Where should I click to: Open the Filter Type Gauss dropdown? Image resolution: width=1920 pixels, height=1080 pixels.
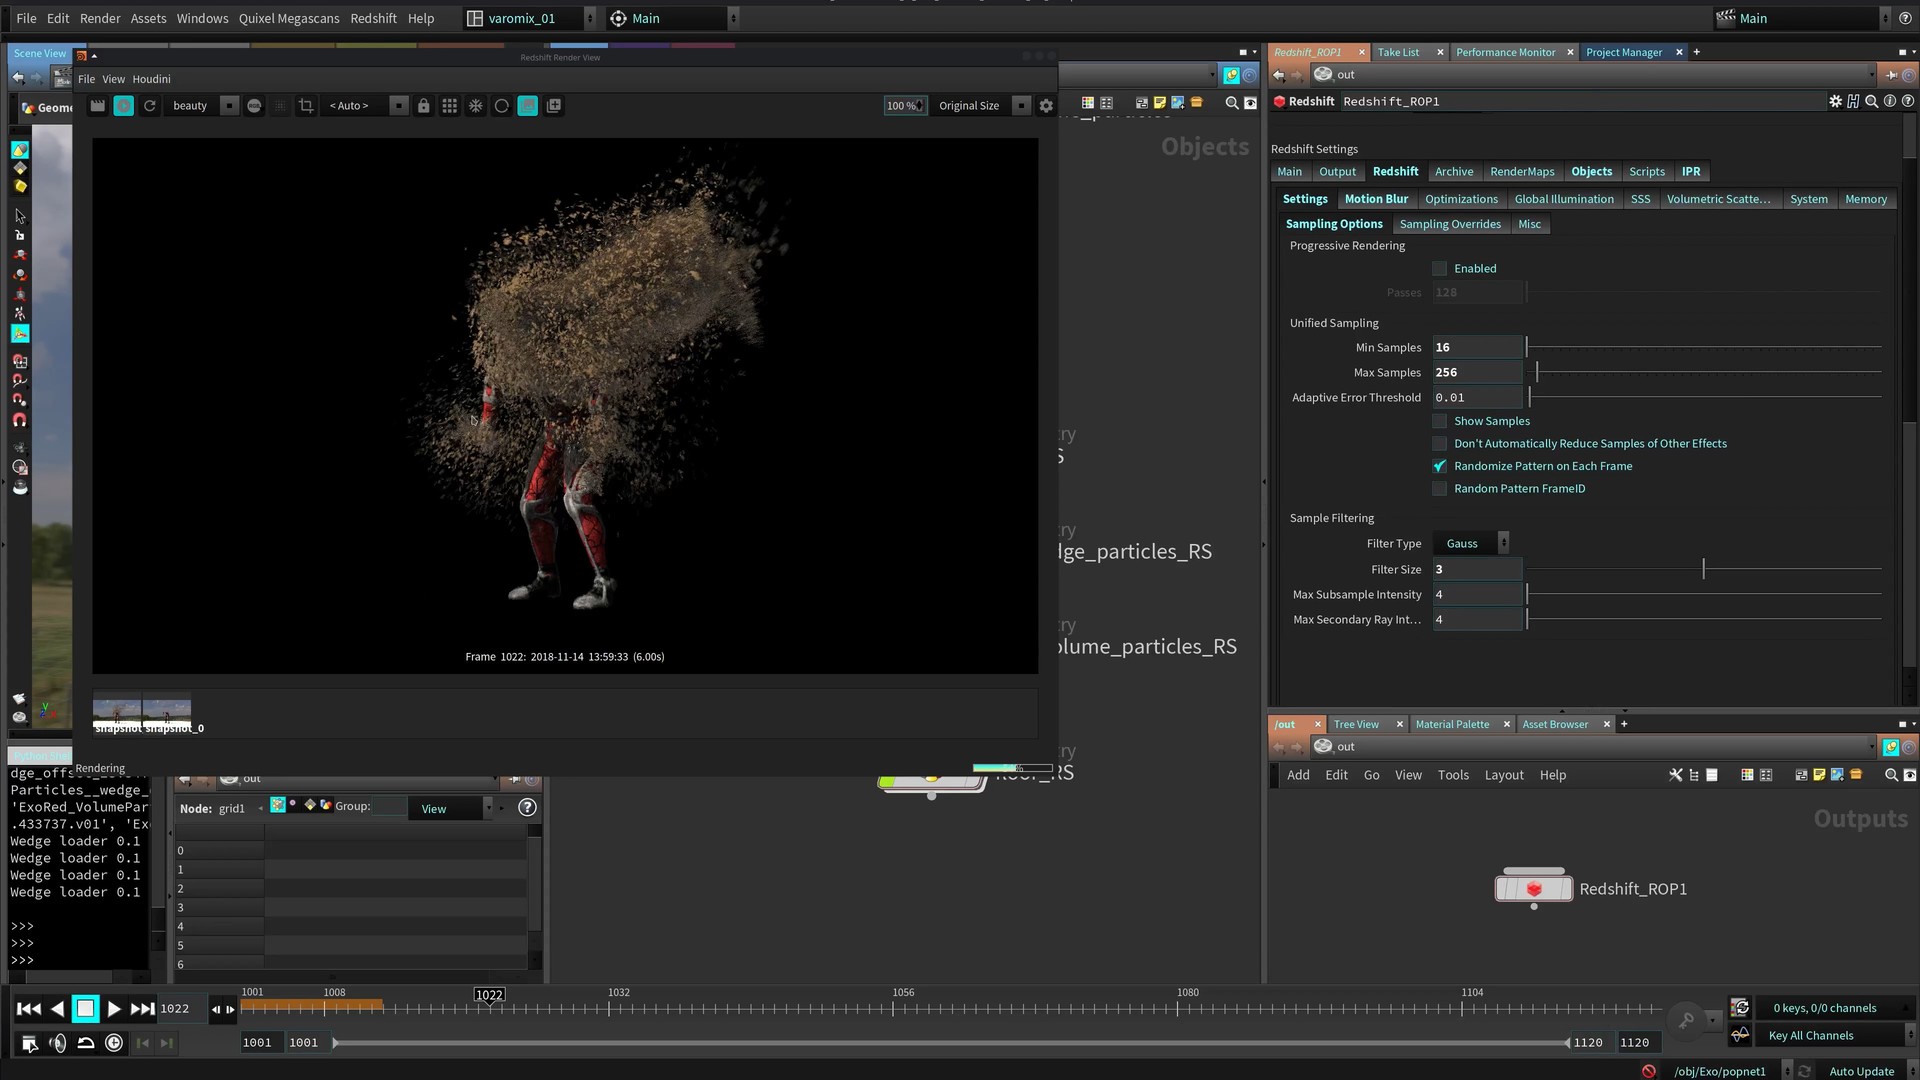point(1471,544)
